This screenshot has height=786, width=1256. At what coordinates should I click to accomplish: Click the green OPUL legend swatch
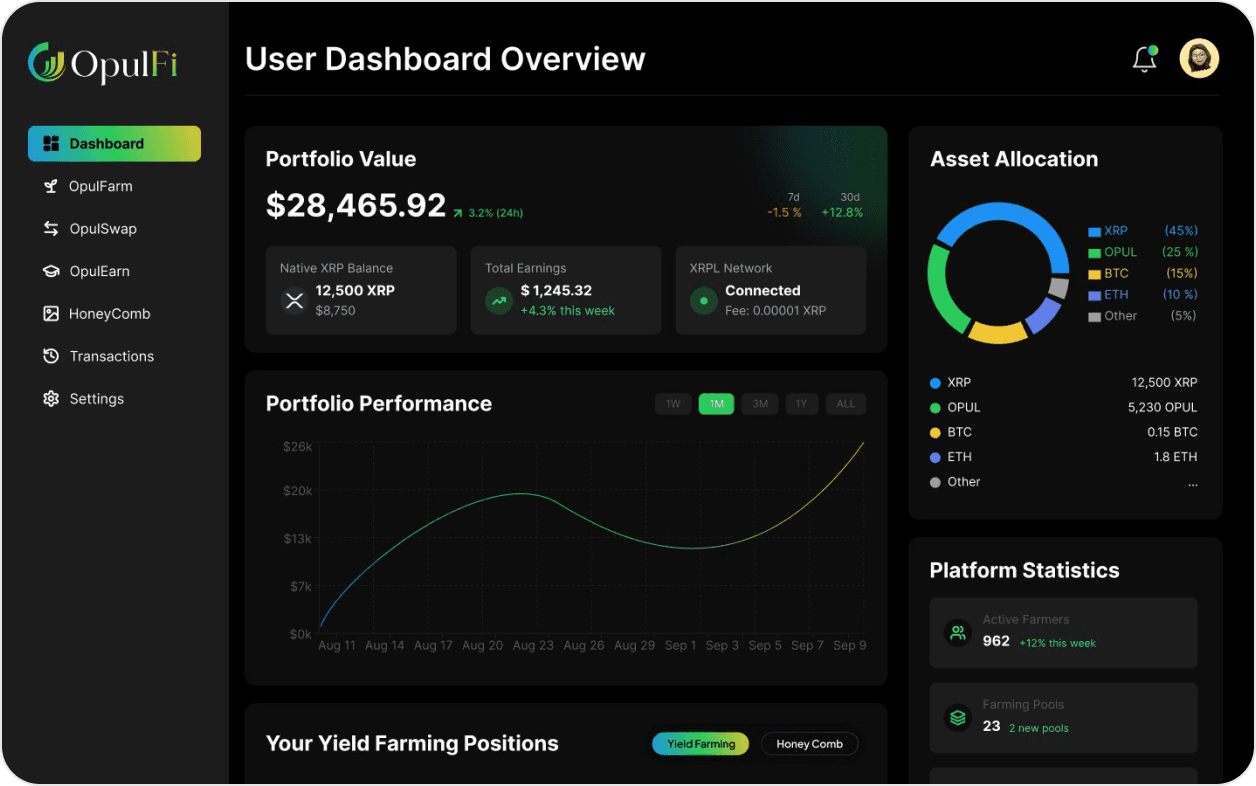pyautogui.click(x=1094, y=253)
